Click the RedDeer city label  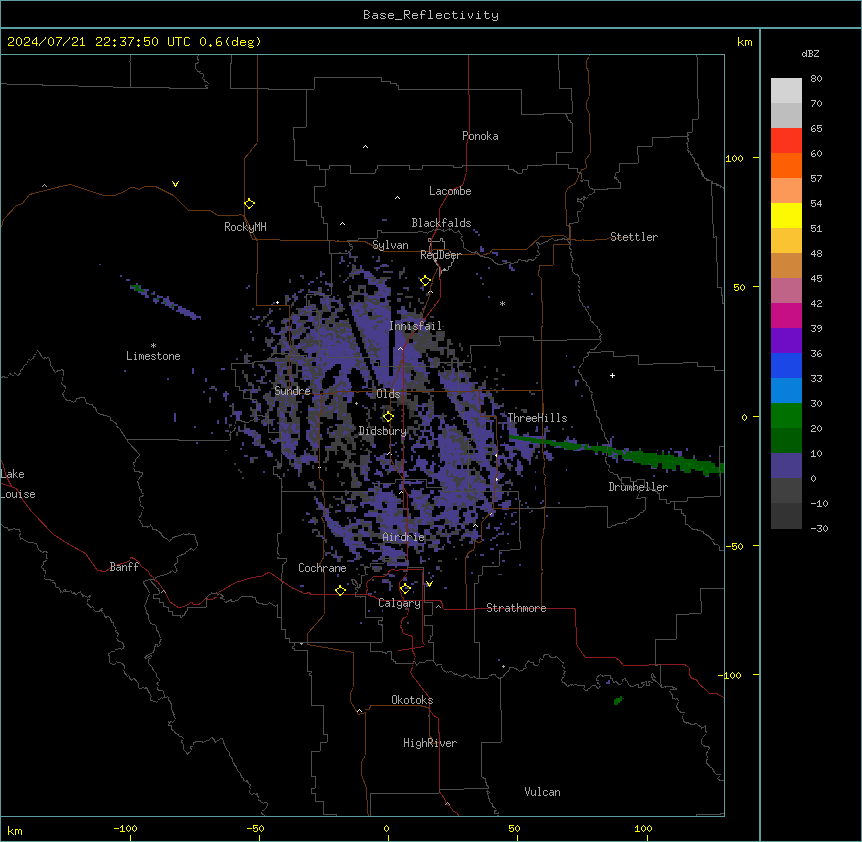tap(440, 255)
